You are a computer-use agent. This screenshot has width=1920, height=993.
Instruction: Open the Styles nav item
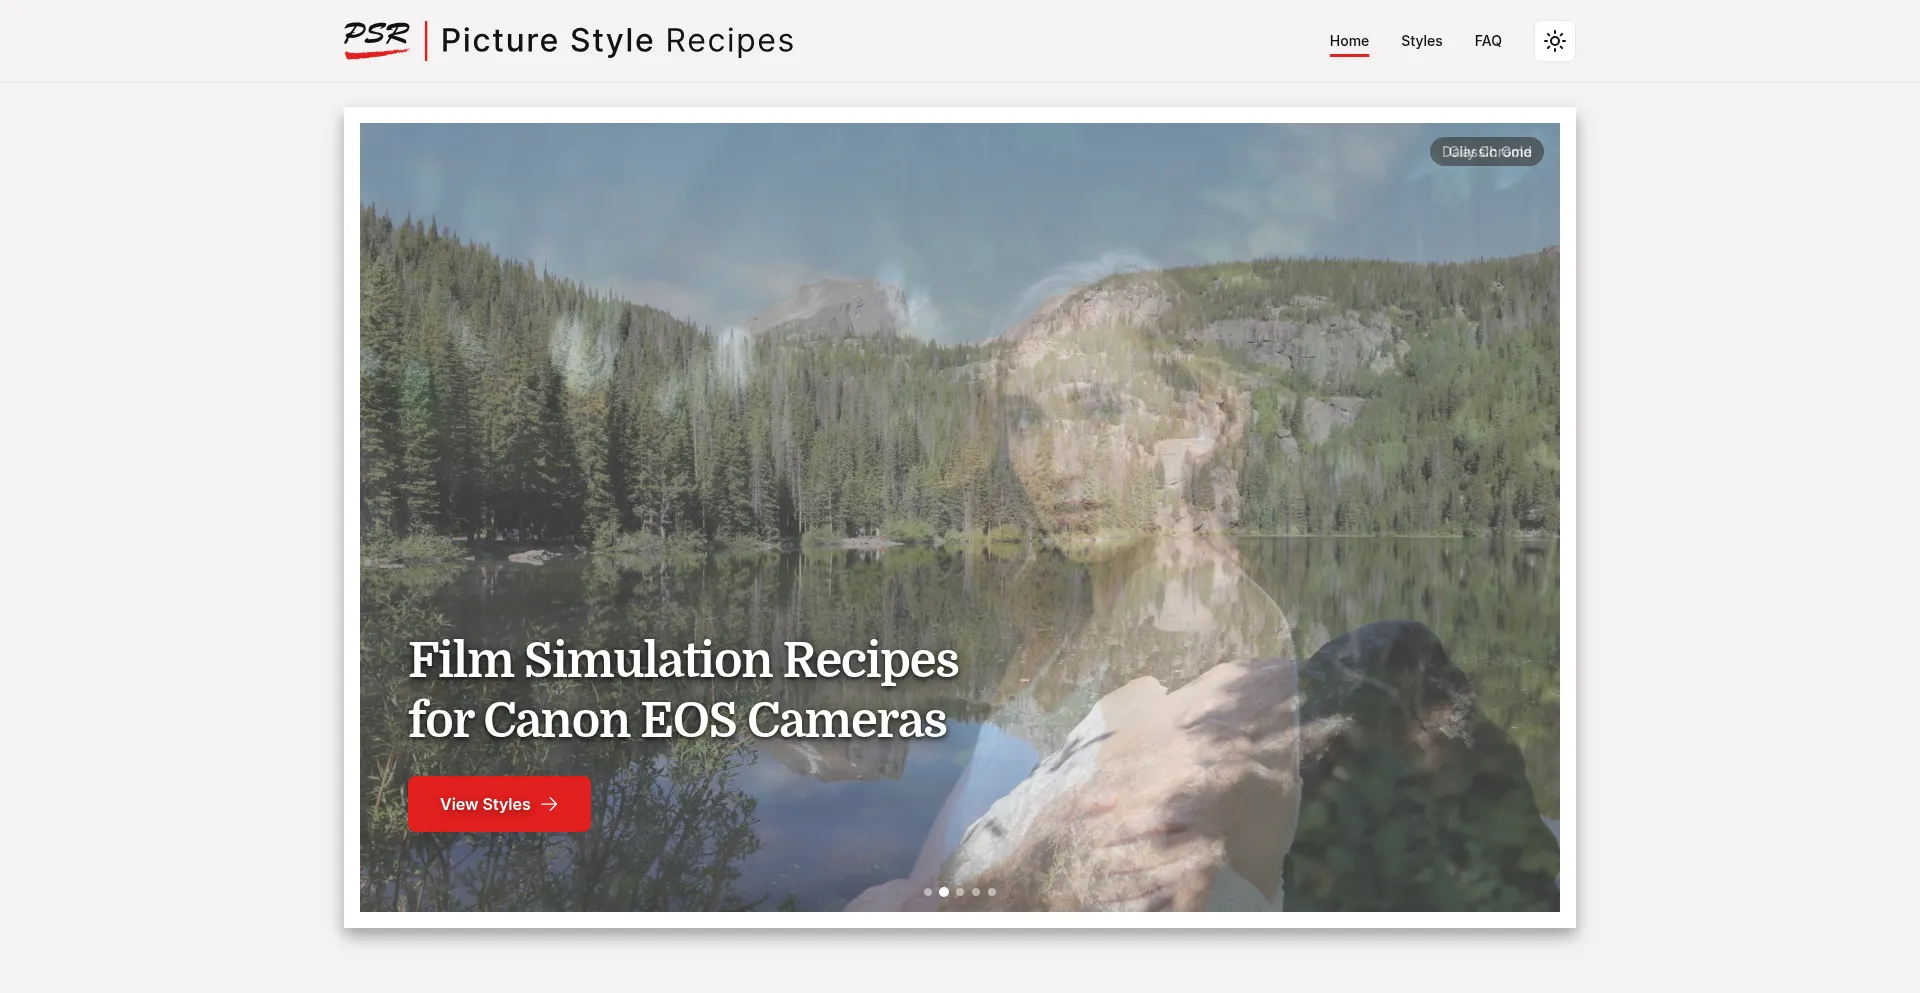pyautogui.click(x=1421, y=41)
